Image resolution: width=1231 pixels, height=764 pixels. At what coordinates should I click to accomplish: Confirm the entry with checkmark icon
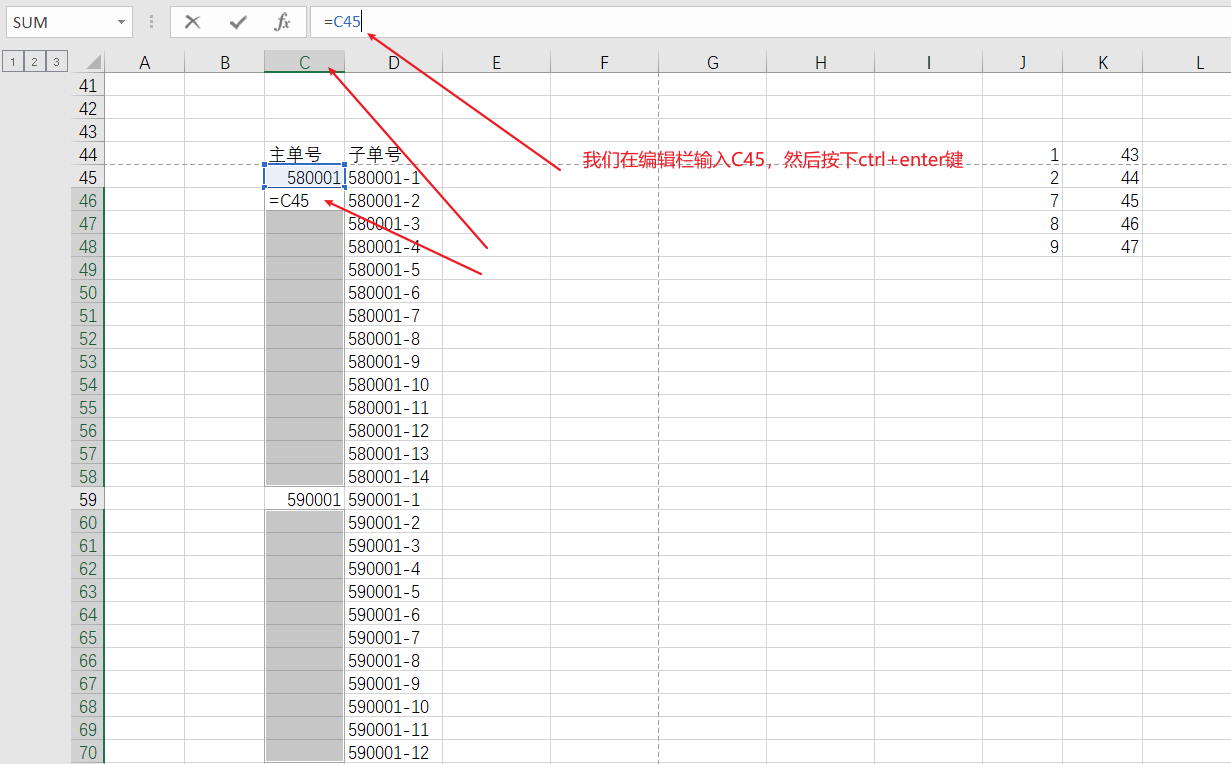pos(238,22)
